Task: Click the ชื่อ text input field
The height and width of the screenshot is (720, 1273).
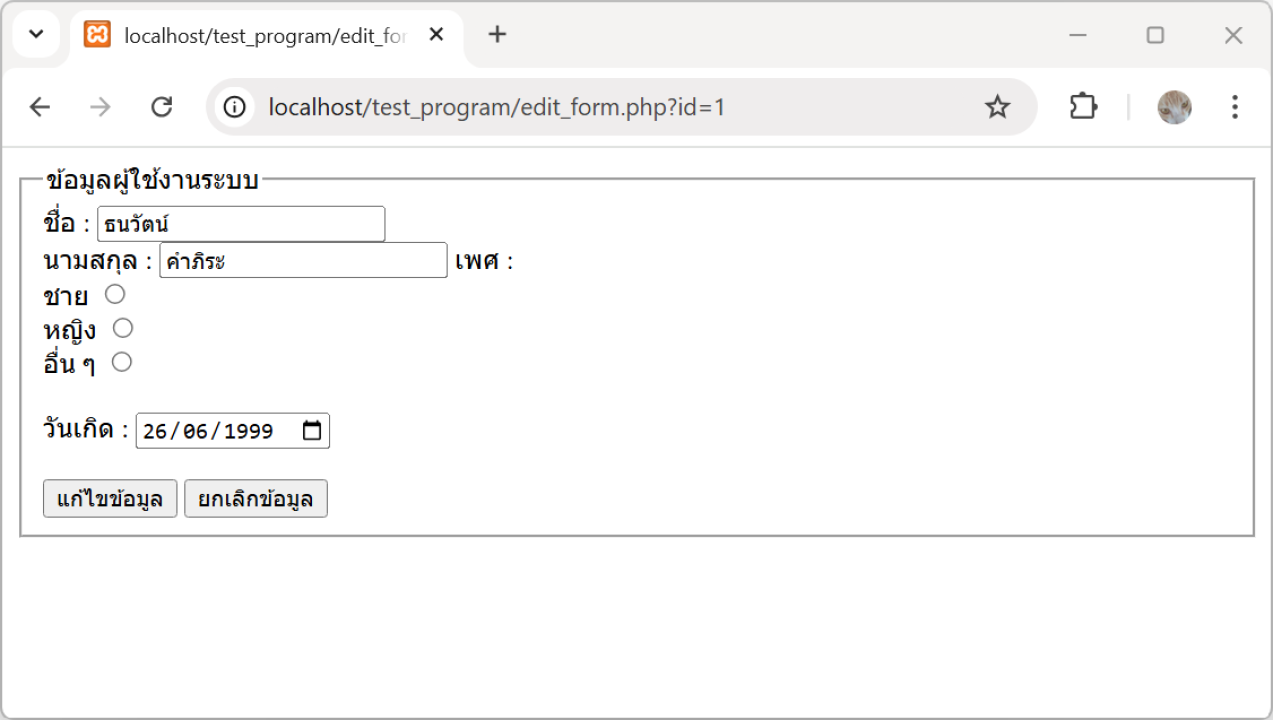Action: [240, 224]
